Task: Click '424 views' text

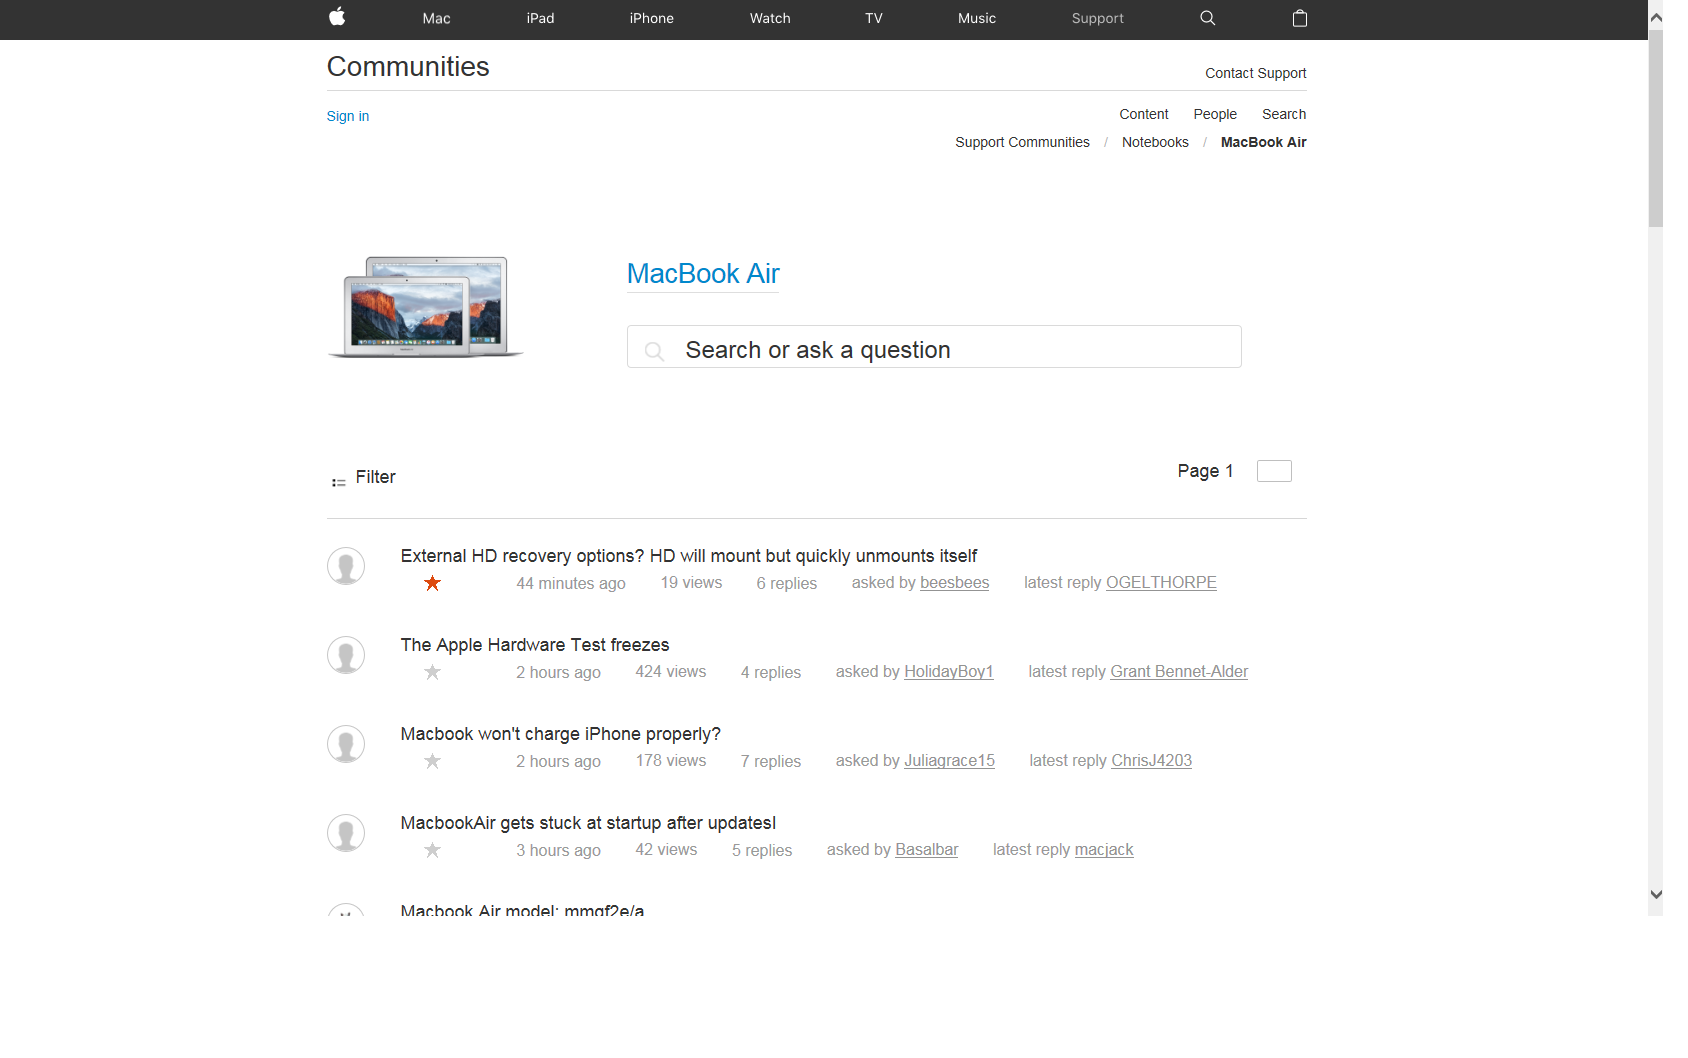Action: click(671, 672)
